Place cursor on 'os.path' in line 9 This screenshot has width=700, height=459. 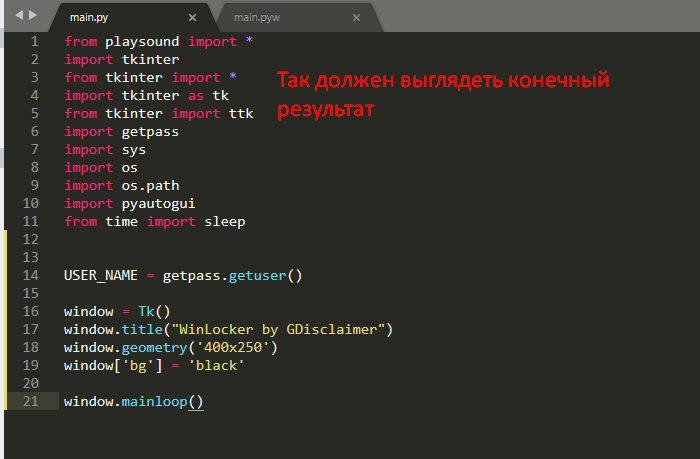[x=150, y=185]
